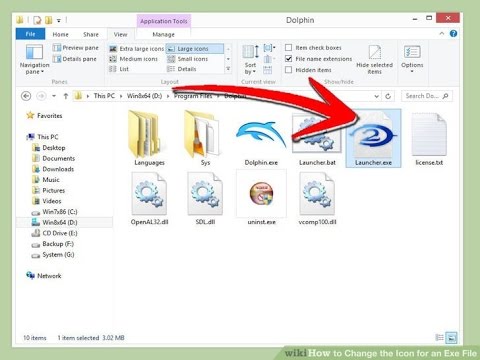Toggle the Preview pane
This screenshot has width=480, height=360.
tap(76, 48)
